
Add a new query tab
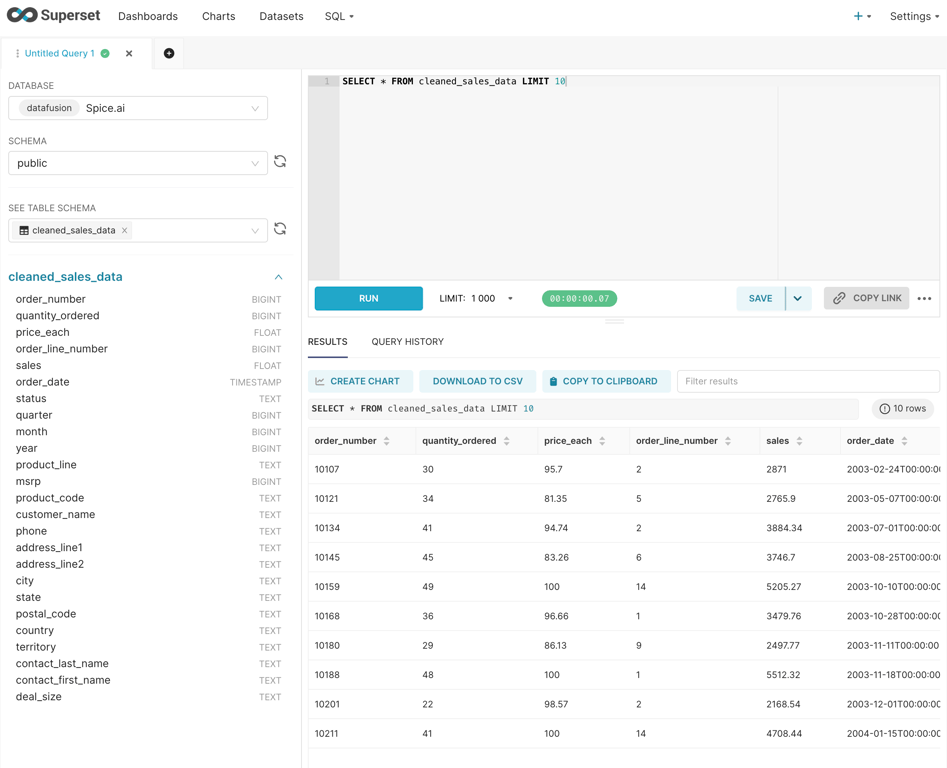[169, 53]
